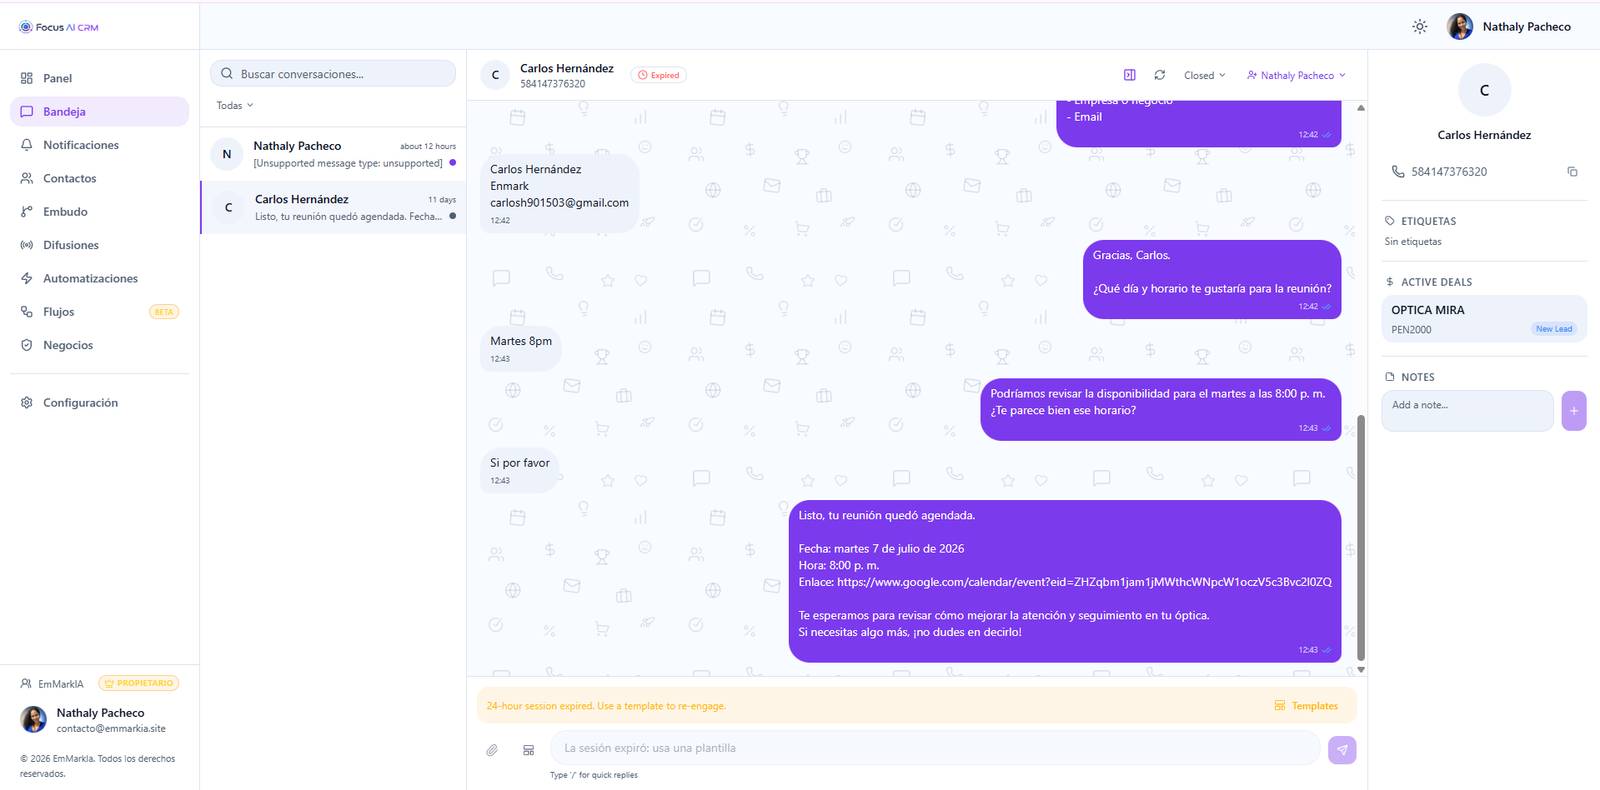Screen dimensions: 1600x790
Task: Open the Google Calendar event link
Action: [x=1084, y=582]
